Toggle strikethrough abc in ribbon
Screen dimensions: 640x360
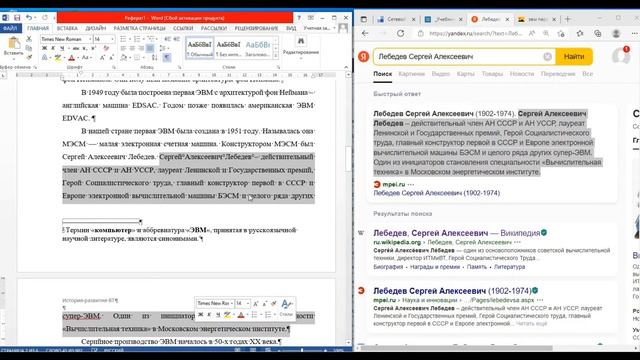click(76, 48)
